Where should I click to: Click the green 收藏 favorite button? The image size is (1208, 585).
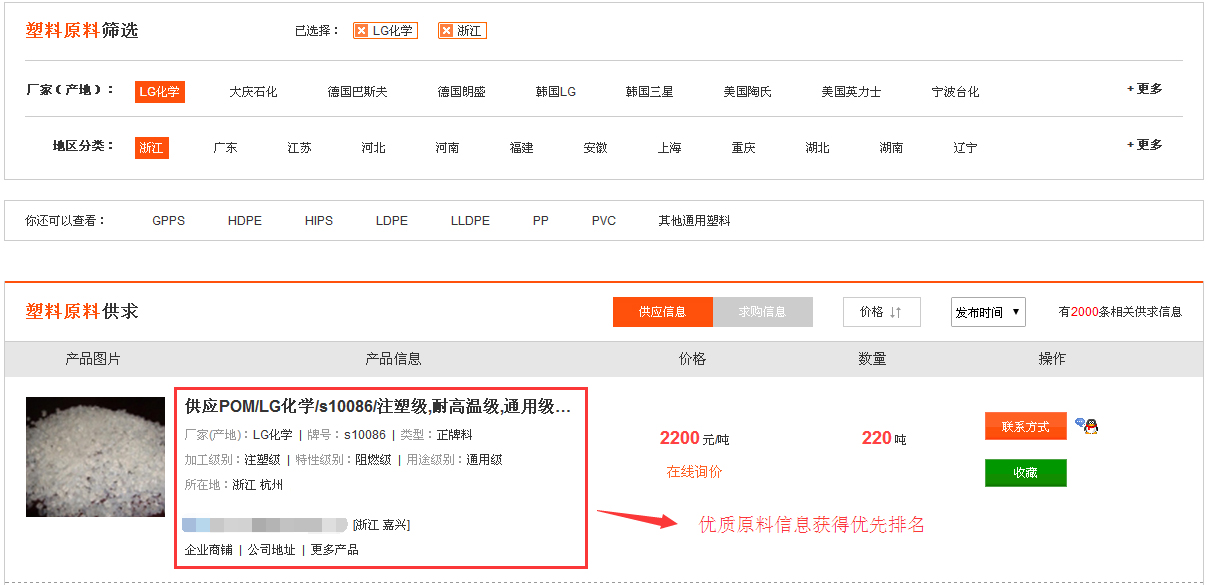(x=1026, y=473)
